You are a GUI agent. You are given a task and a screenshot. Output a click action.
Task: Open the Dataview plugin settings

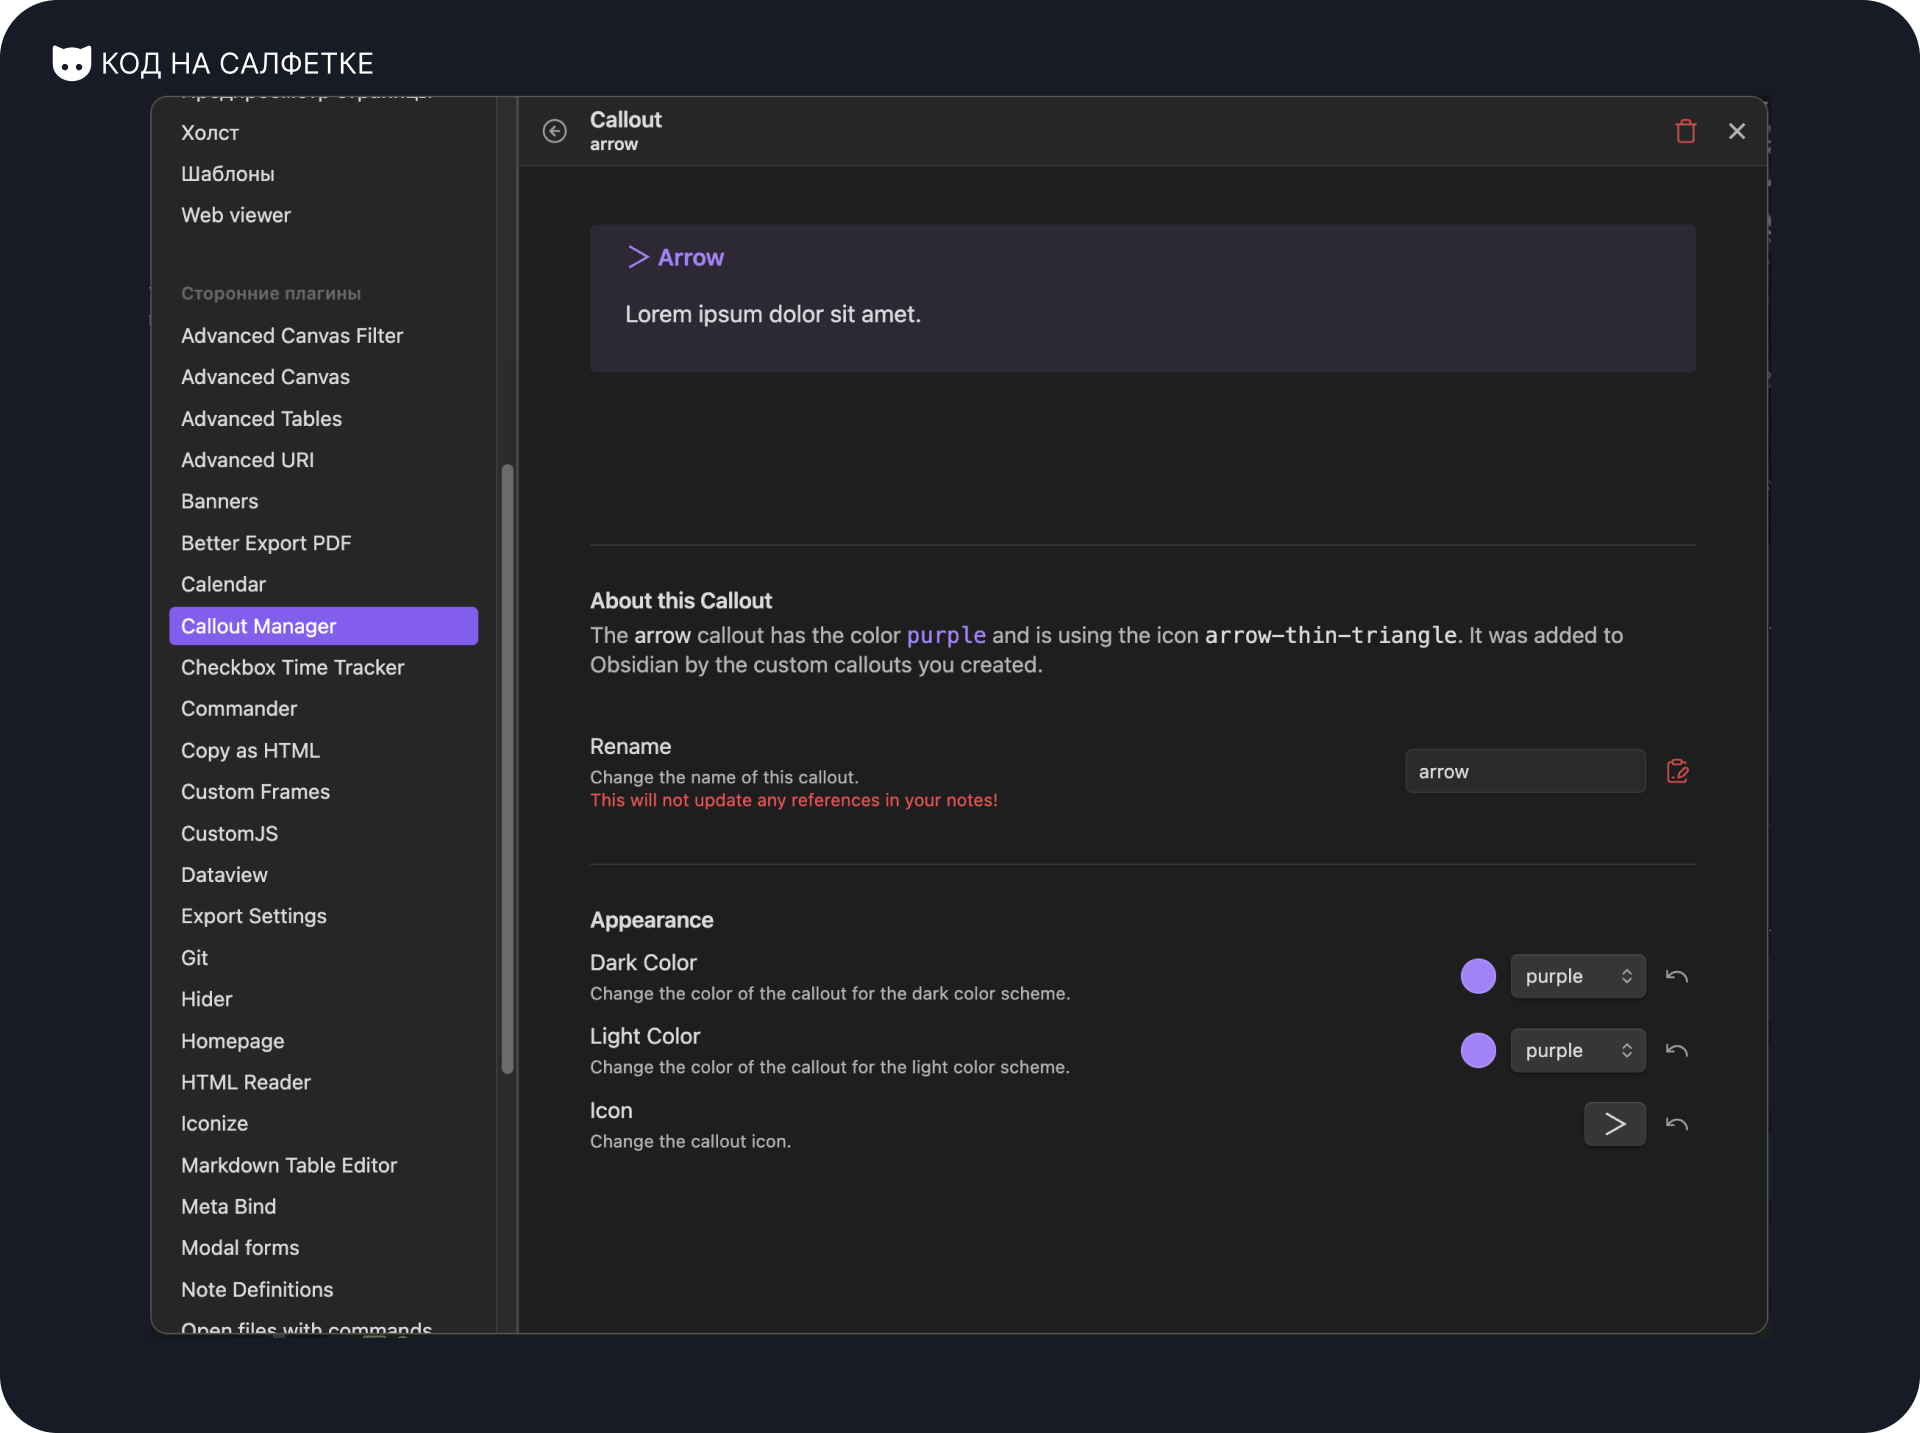(x=224, y=874)
